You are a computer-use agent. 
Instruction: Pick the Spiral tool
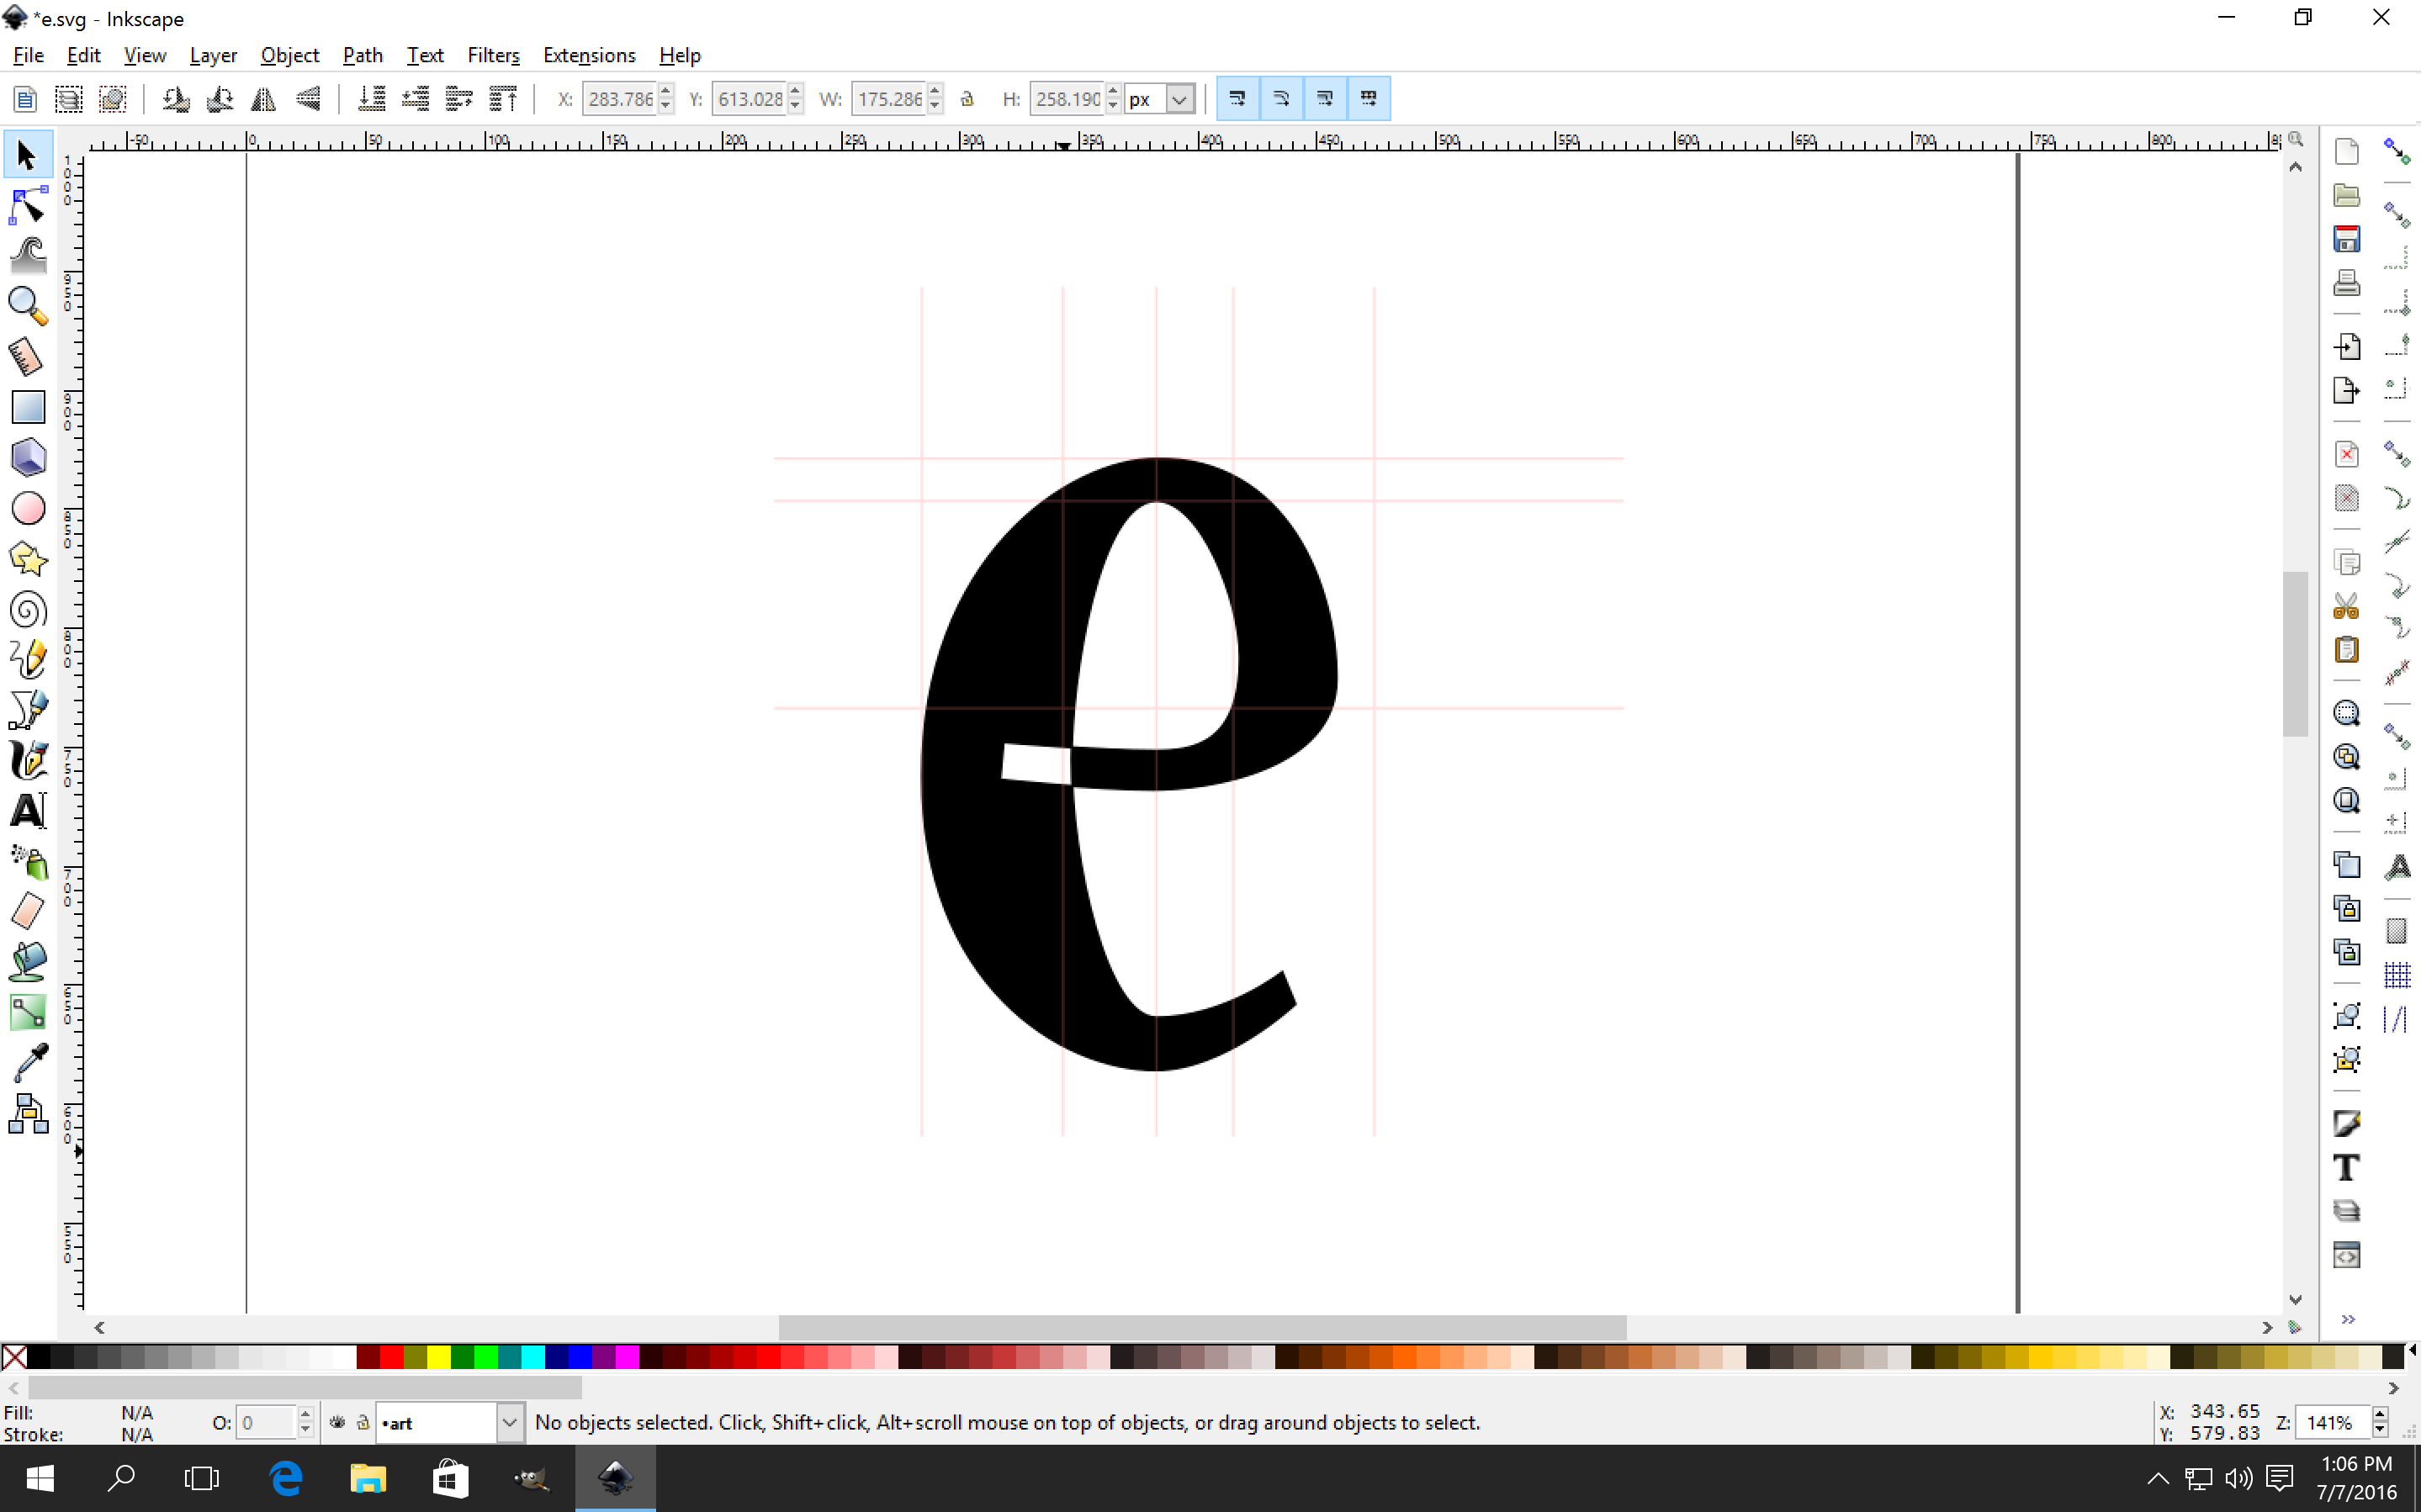click(27, 609)
